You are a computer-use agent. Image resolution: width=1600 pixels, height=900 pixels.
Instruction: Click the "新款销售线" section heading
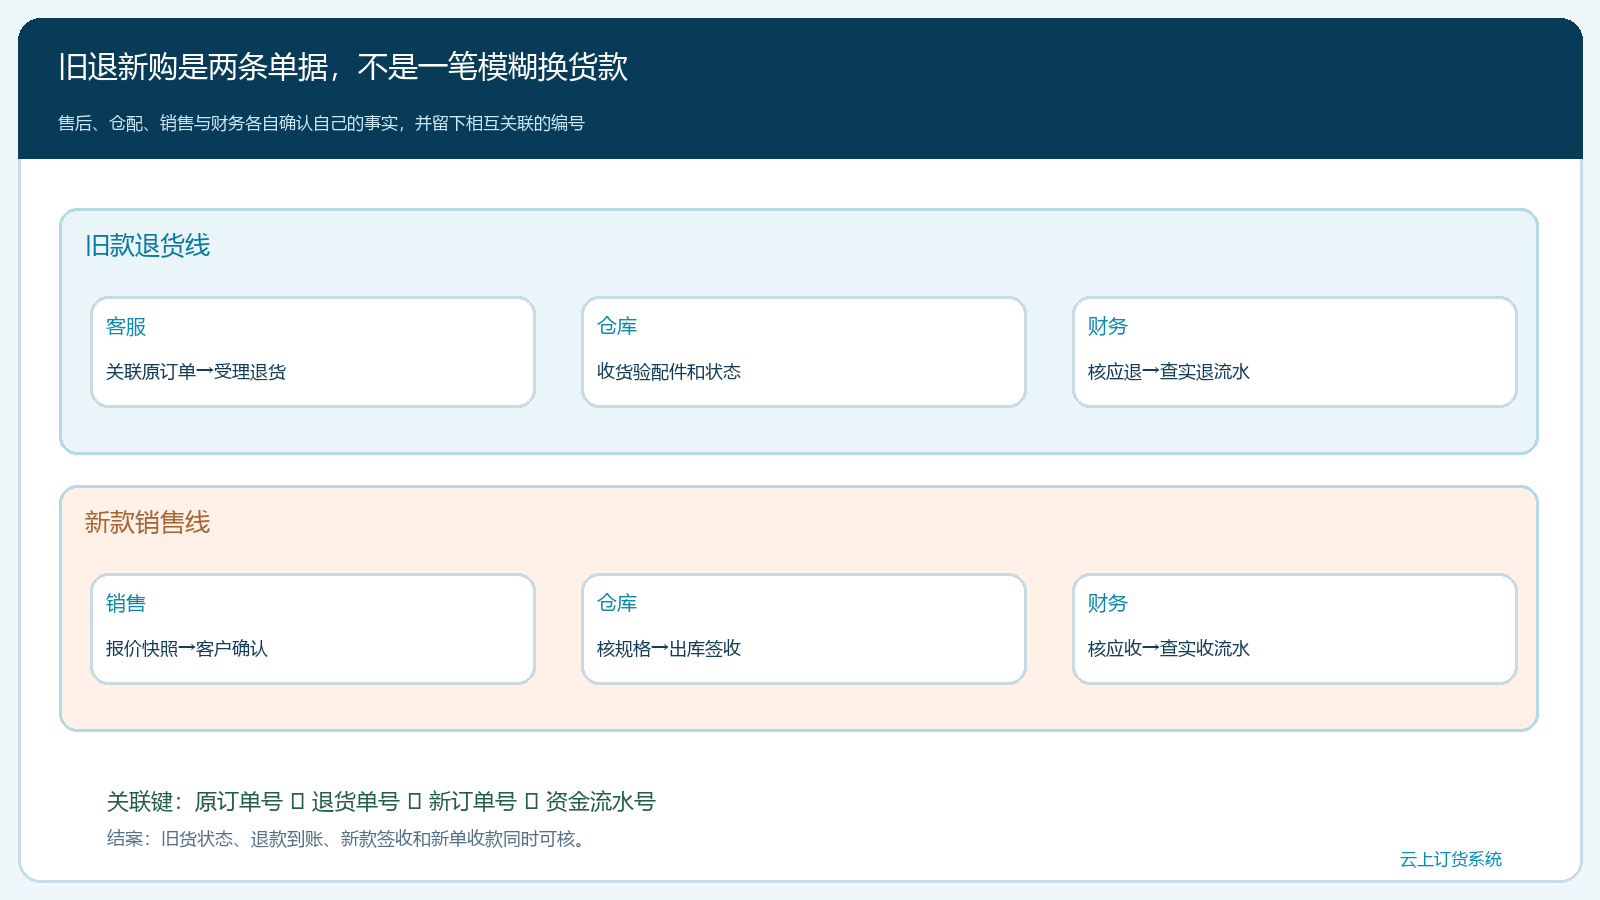(147, 523)
